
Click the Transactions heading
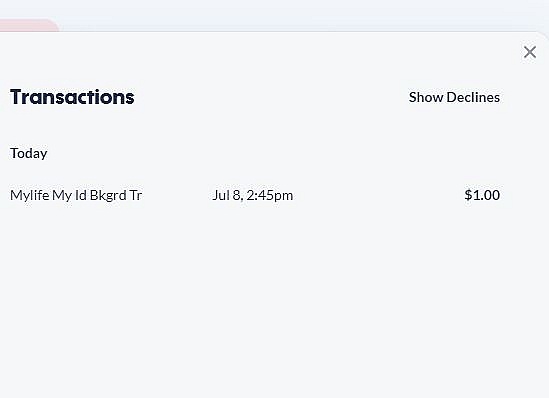pyautogui.click(x=72, y=97)
